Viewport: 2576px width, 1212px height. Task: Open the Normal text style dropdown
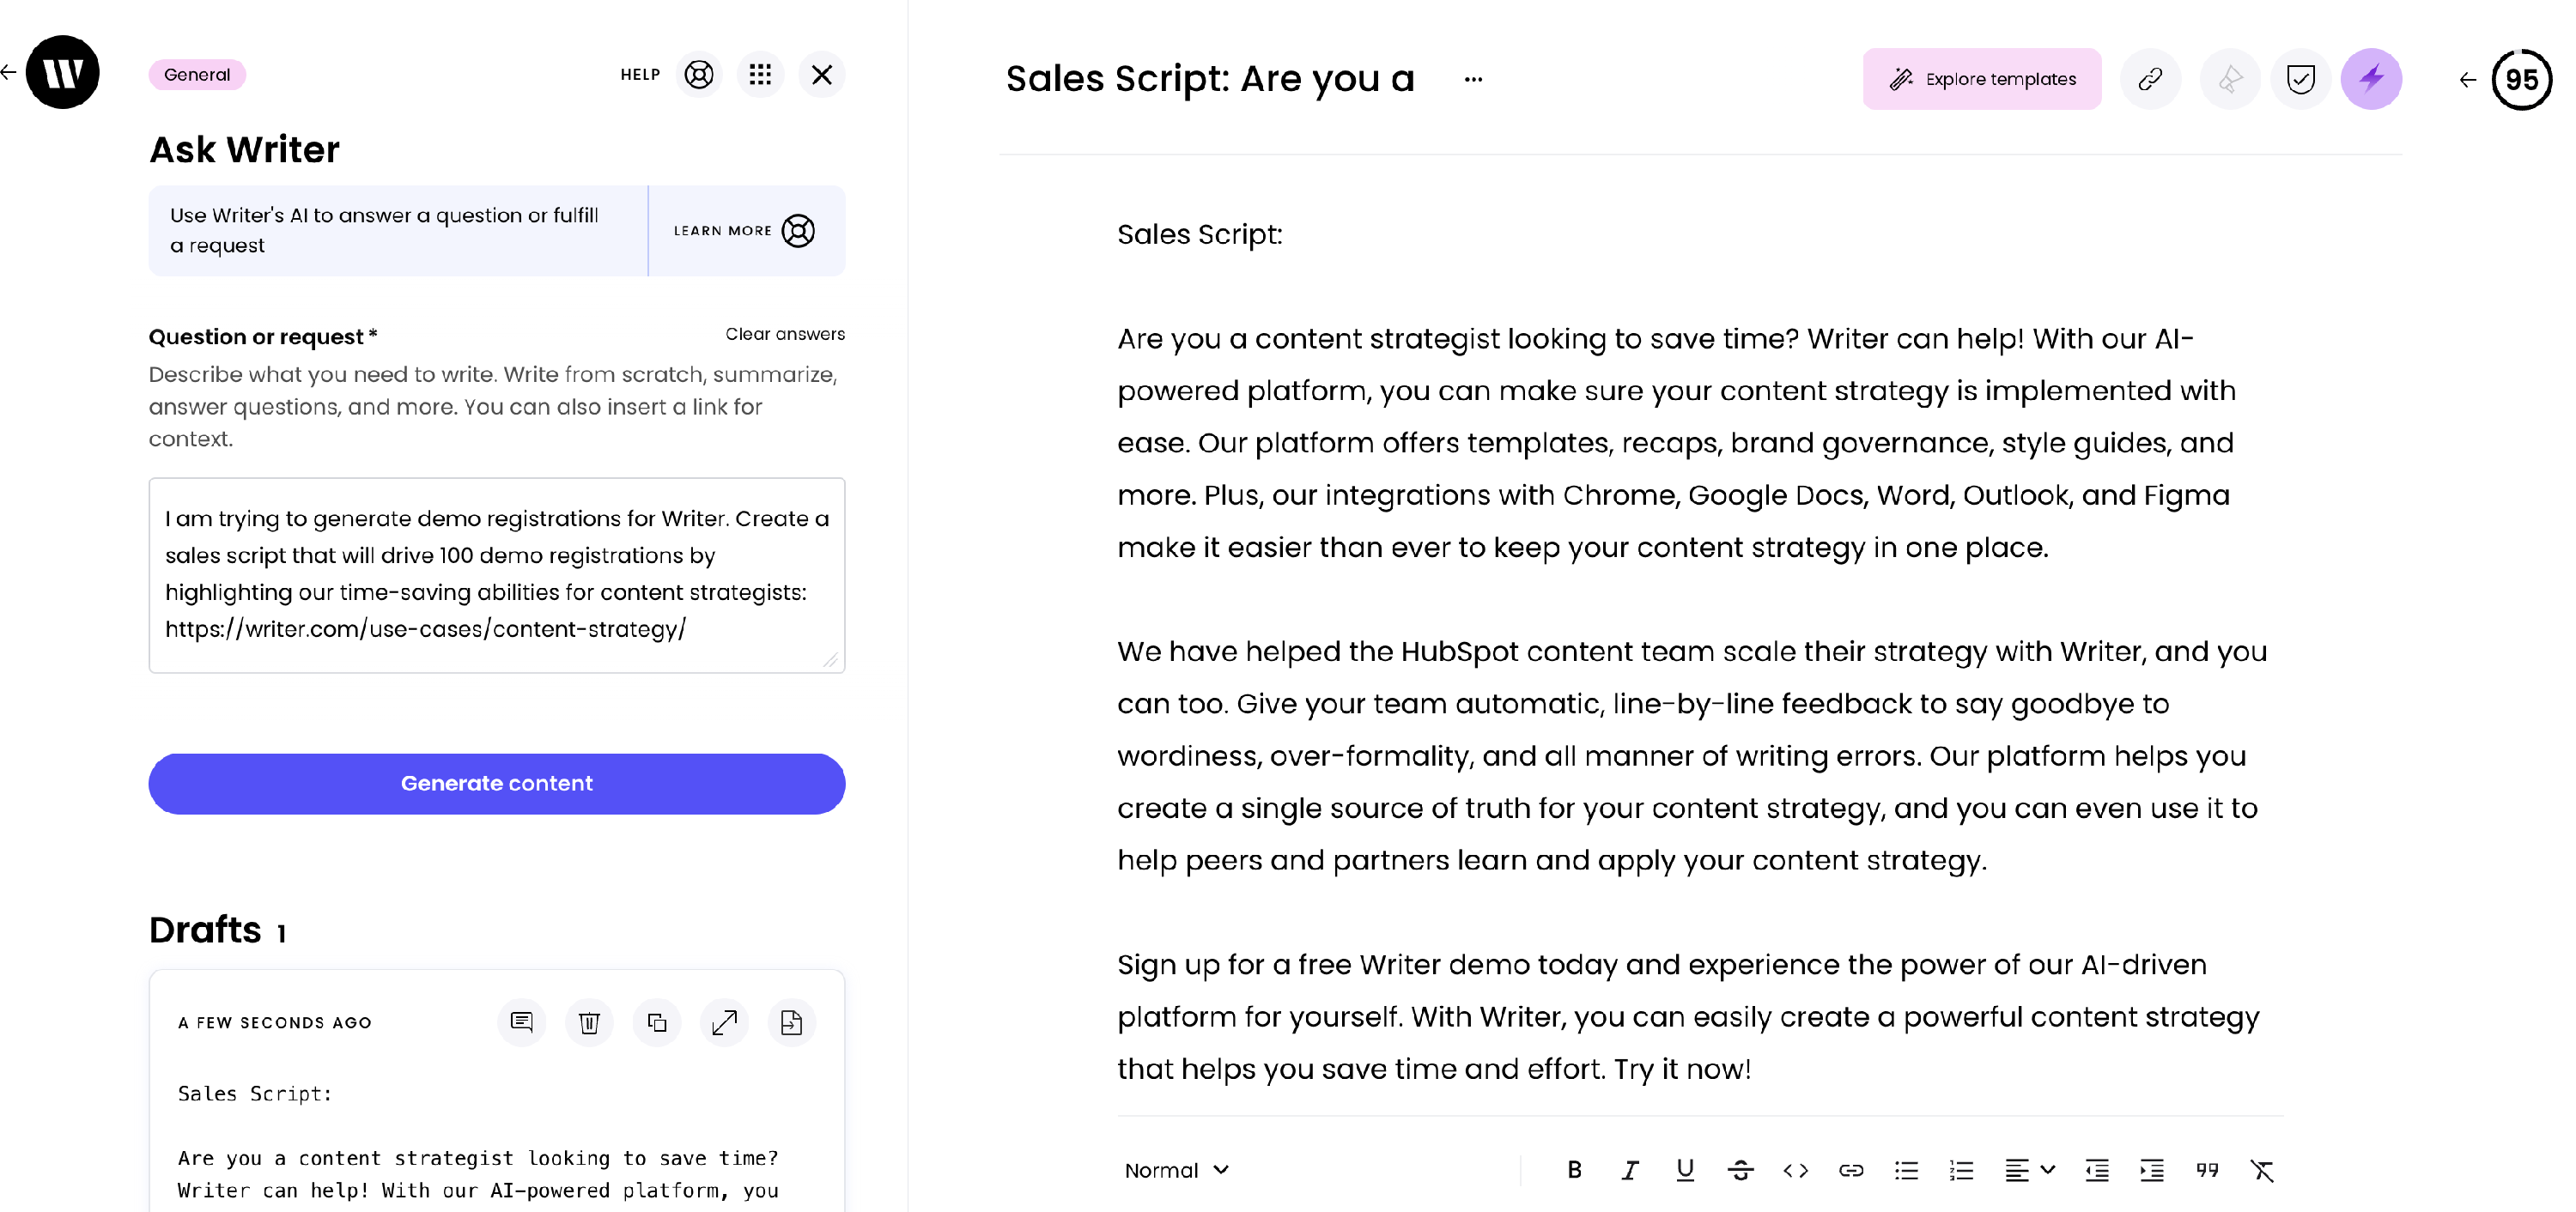pyautogui.click(x=1176, y=1170)
